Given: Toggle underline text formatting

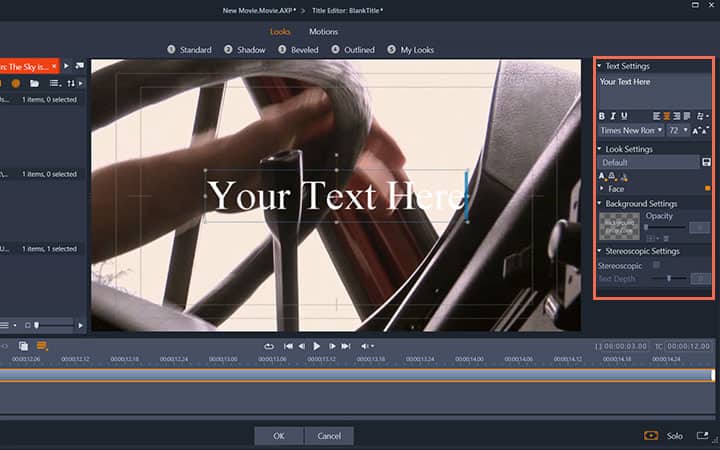Looking at the screenshot, I should tap(624, 116).
